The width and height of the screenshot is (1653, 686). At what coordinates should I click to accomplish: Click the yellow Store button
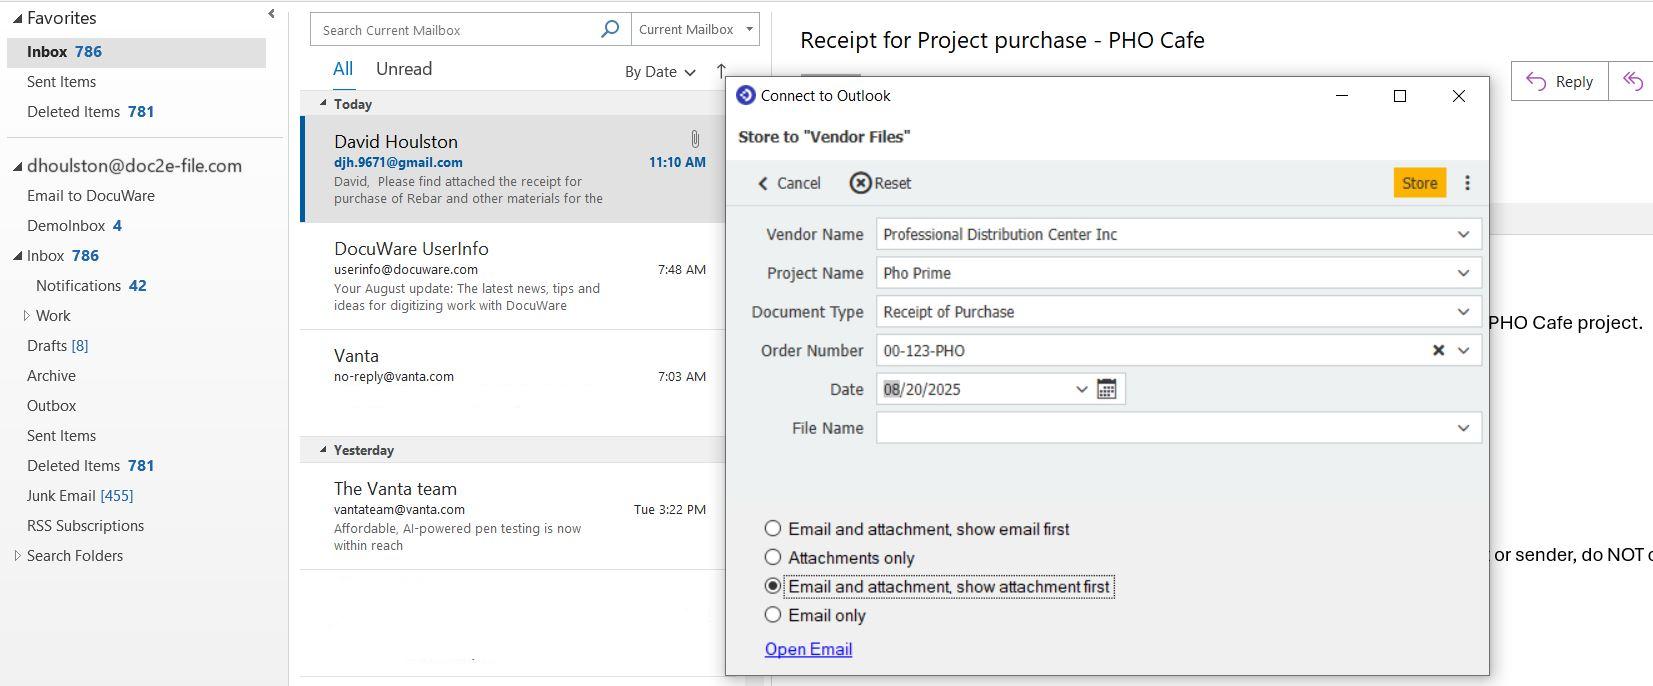point(1419,183)
